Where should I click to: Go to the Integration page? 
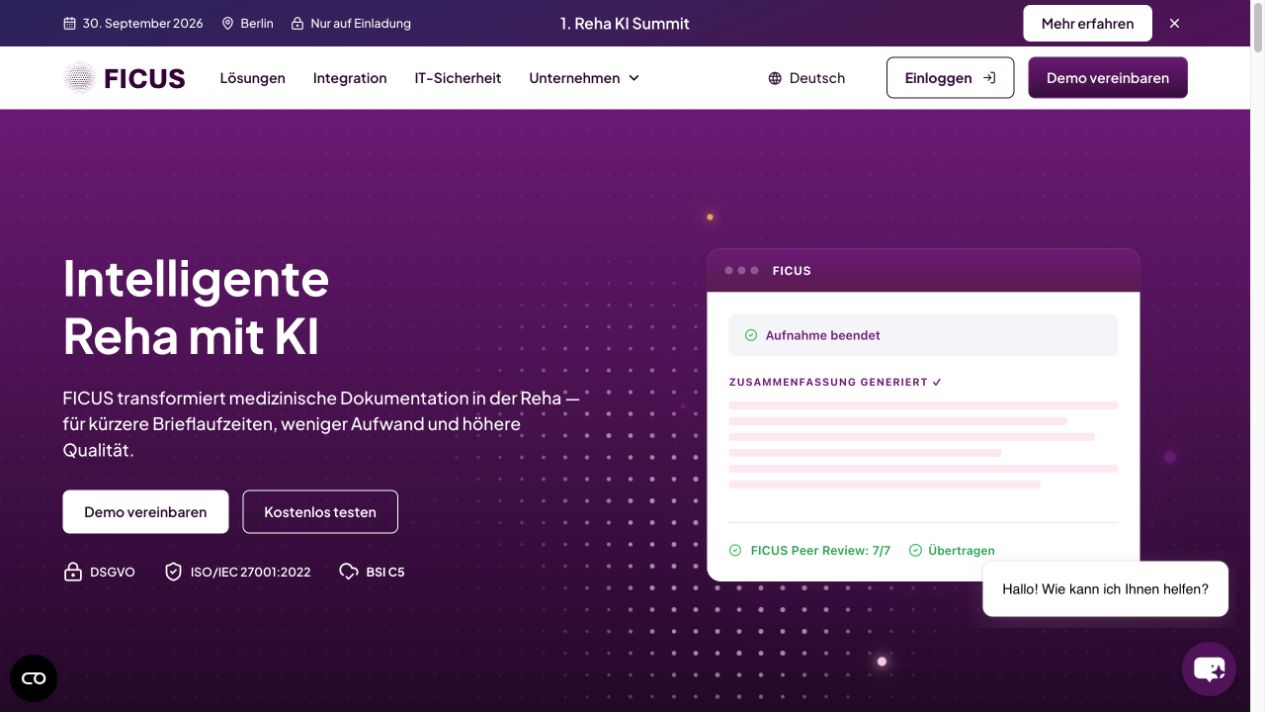(350, 78)
